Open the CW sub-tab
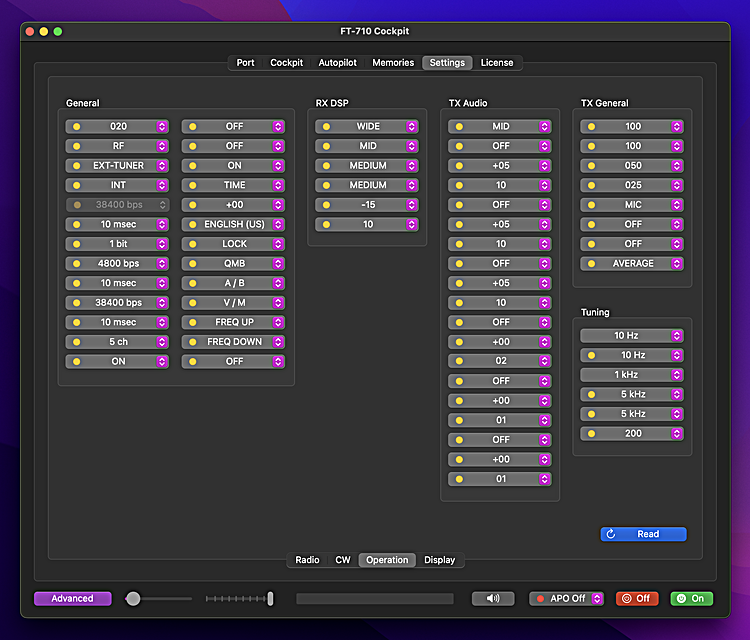Screen dimensions: 750x640 [x=343, y=560]
